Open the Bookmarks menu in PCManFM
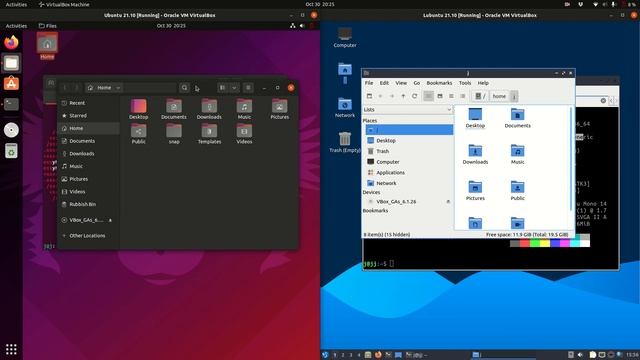 coord(439,83)
